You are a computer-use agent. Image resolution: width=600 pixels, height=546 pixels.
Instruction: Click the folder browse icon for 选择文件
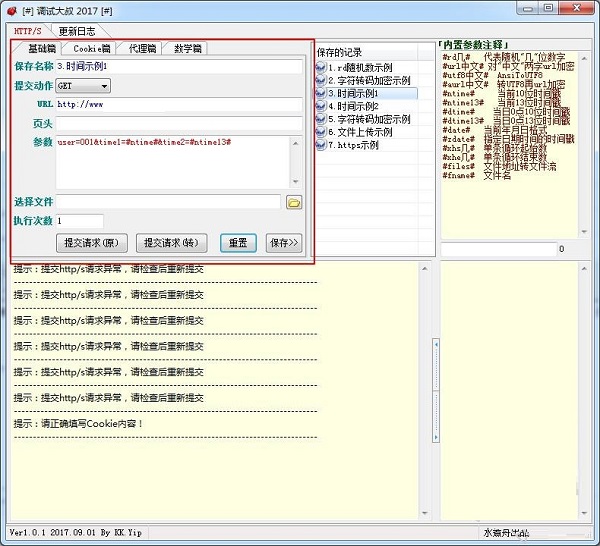[294, 202]
